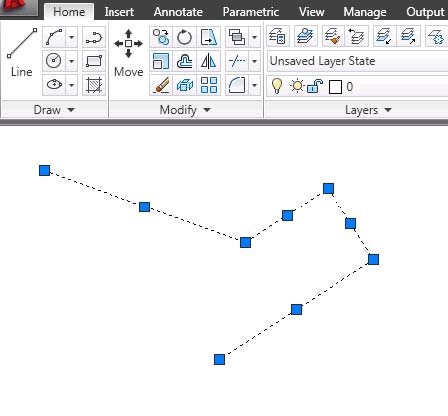Viewport: 448px width, 416px height.
Task: Select the Rotate tool
Action: point(185,37)
